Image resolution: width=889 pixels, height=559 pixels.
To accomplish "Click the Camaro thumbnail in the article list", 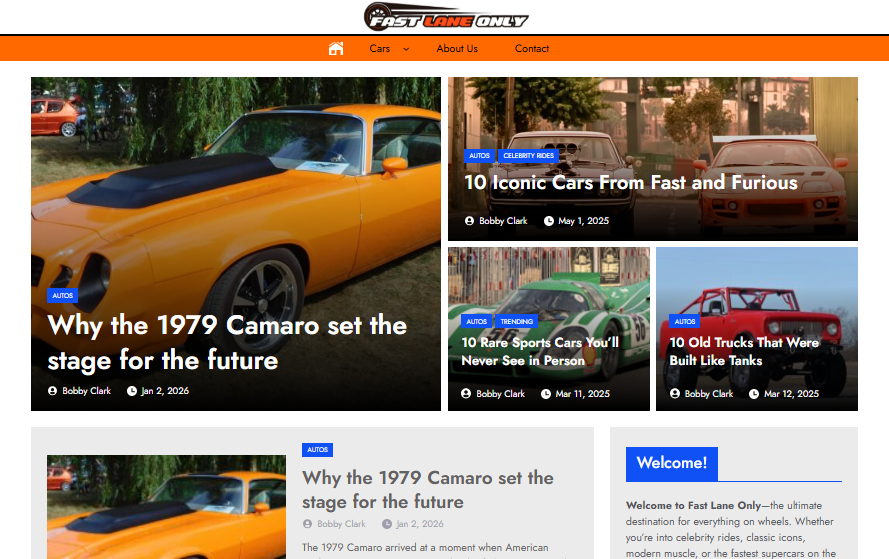I will pyautogui.click(x=167, y=507).
